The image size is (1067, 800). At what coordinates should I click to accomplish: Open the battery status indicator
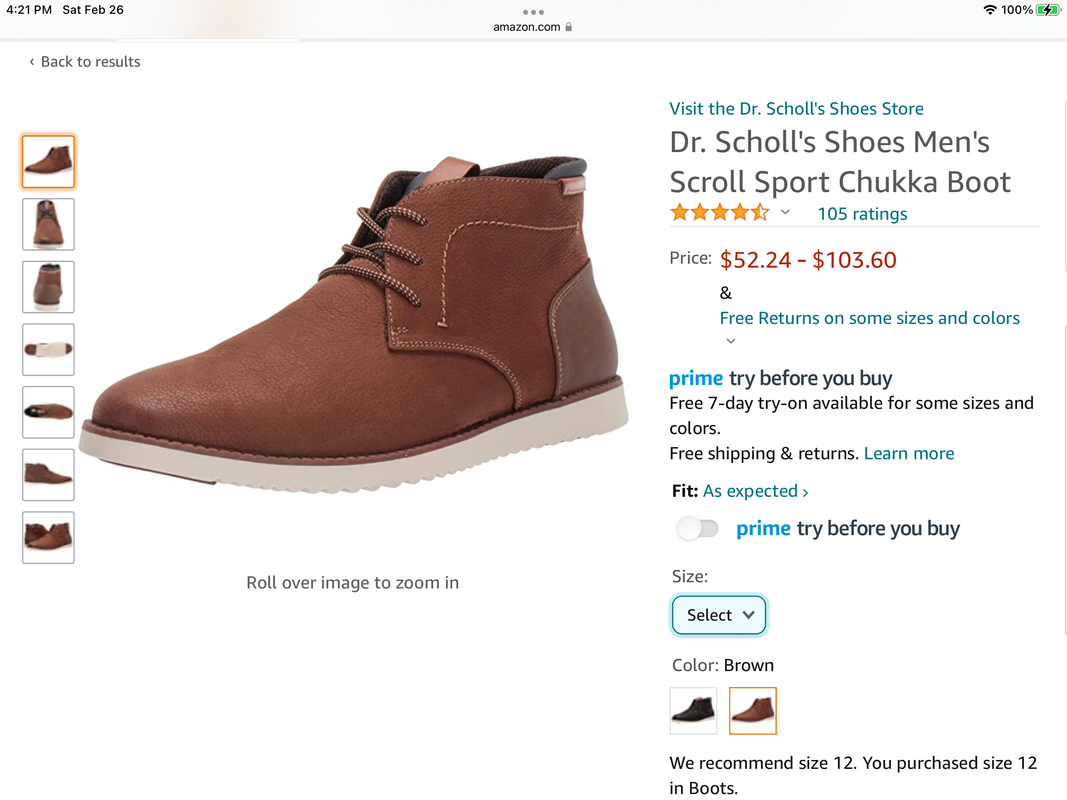[x=1047, y=10]
